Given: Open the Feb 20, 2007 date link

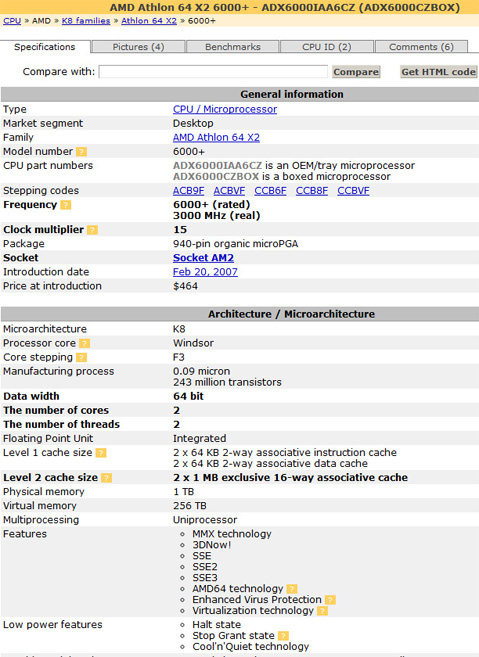Looking at the screenshot, I should pyautogui.click(x=205, y=272).
